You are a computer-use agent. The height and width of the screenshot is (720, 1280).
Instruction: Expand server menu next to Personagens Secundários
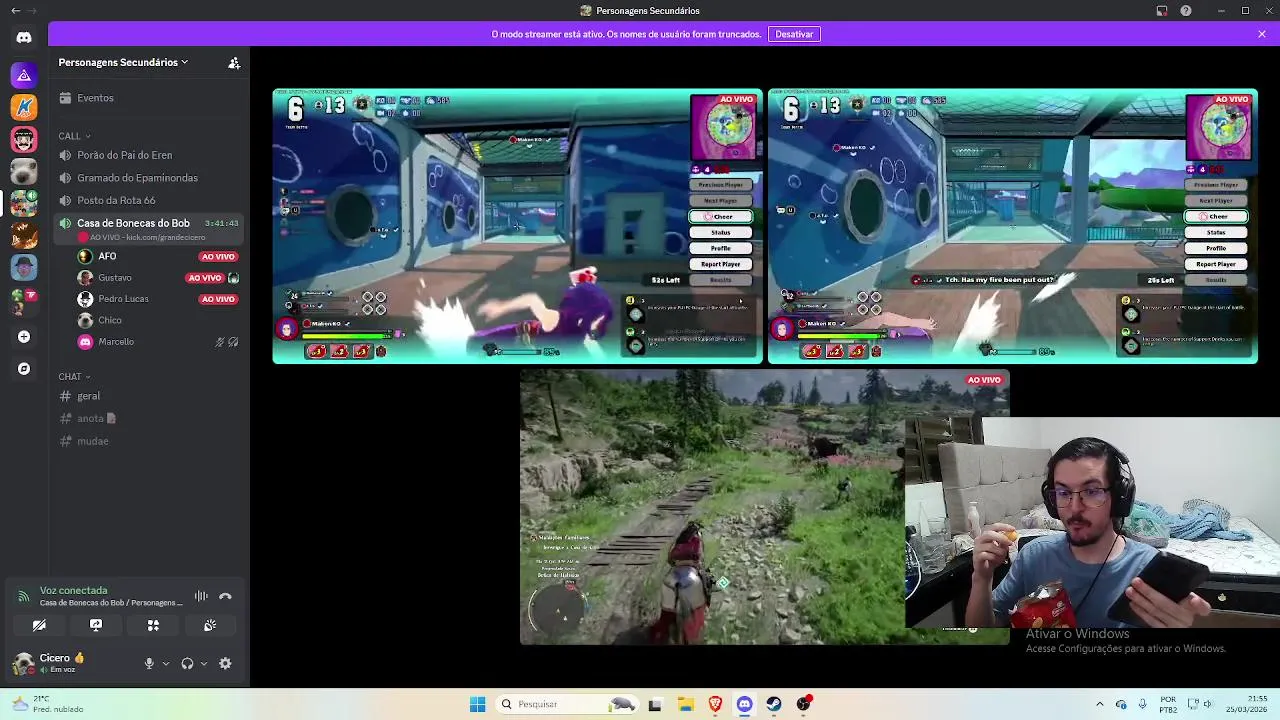185,62
